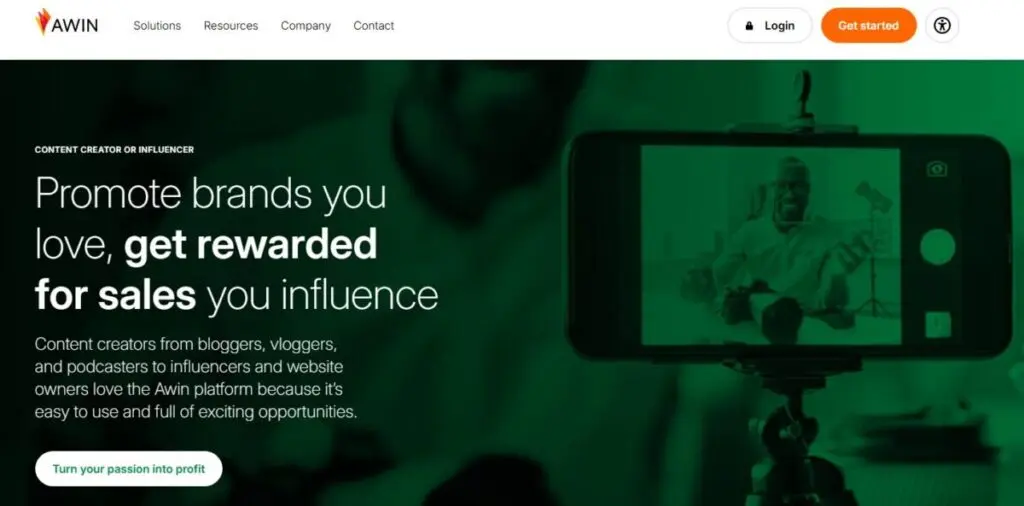Click the orange Get started button

pos(869,25)
